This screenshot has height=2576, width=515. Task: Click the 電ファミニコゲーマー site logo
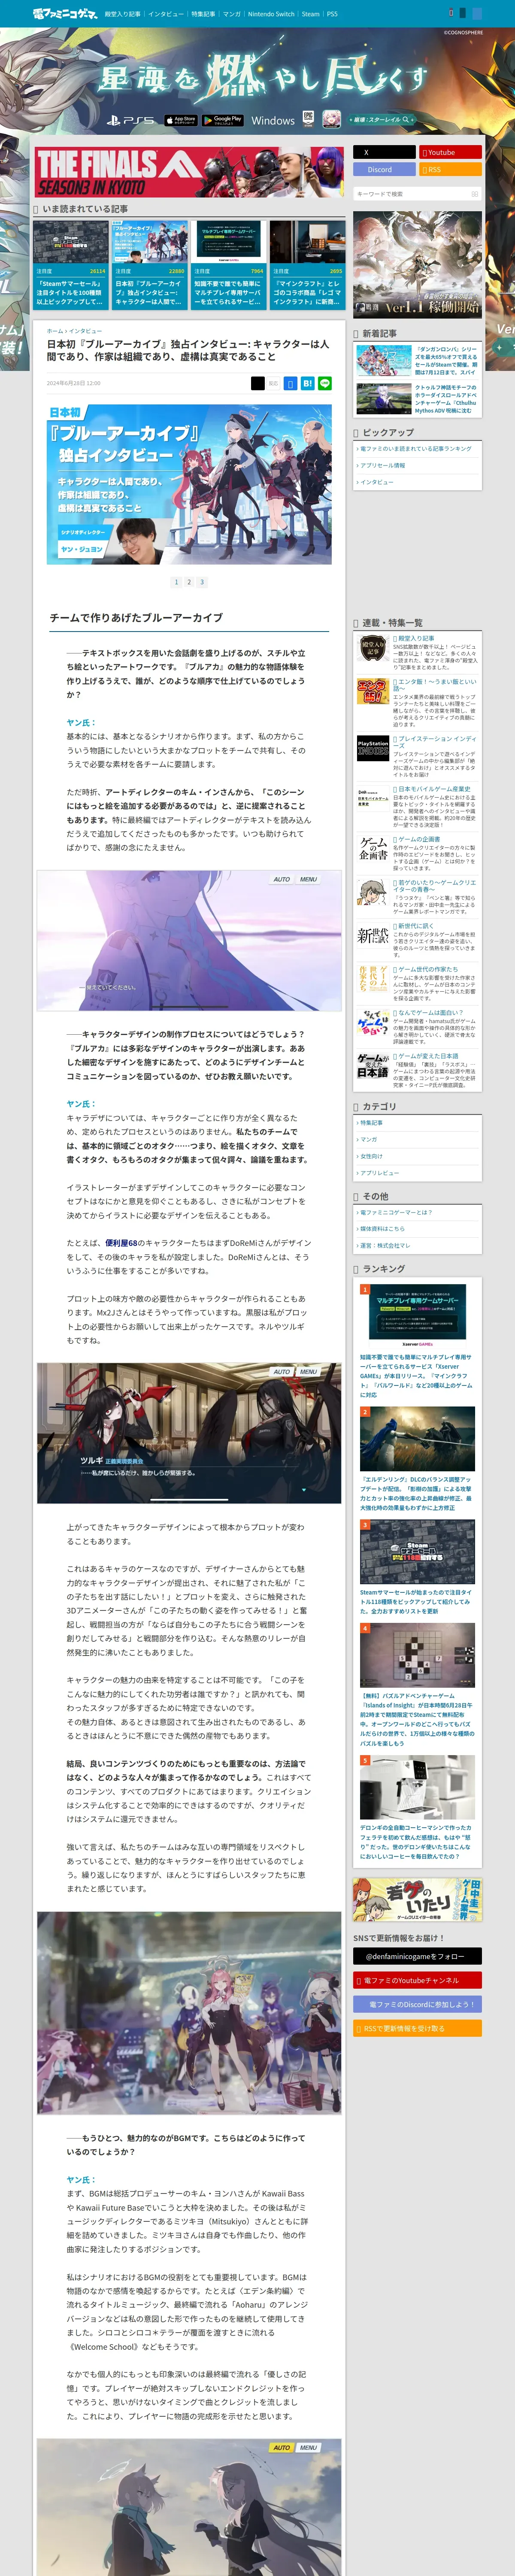coord(65,14)
